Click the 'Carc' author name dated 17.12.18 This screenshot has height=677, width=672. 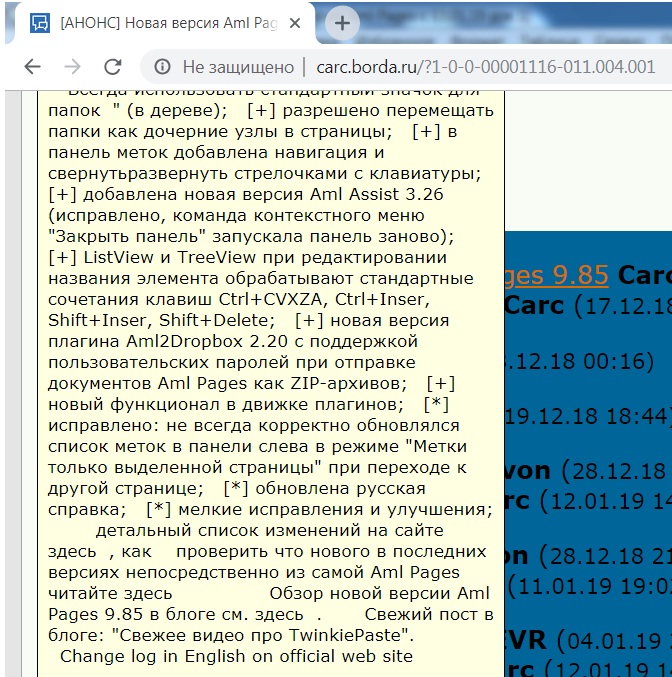click(x=534, y=305)
